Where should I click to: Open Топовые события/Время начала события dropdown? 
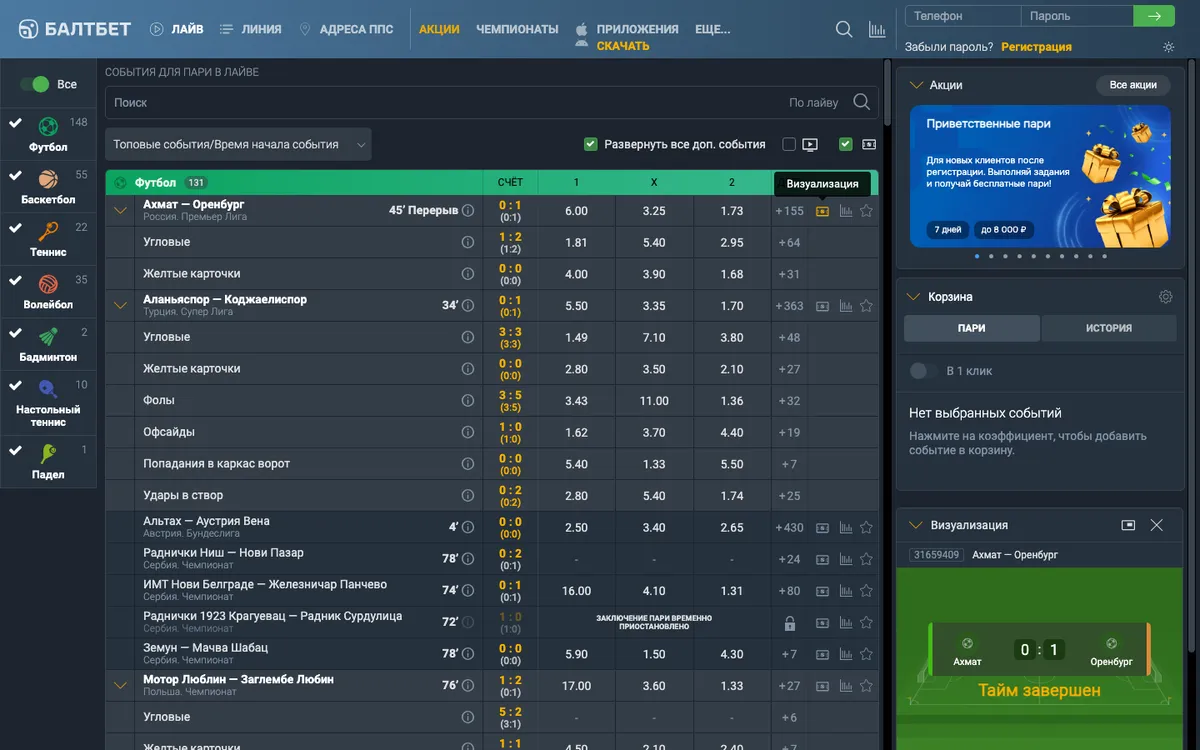[x=238, y=144]
